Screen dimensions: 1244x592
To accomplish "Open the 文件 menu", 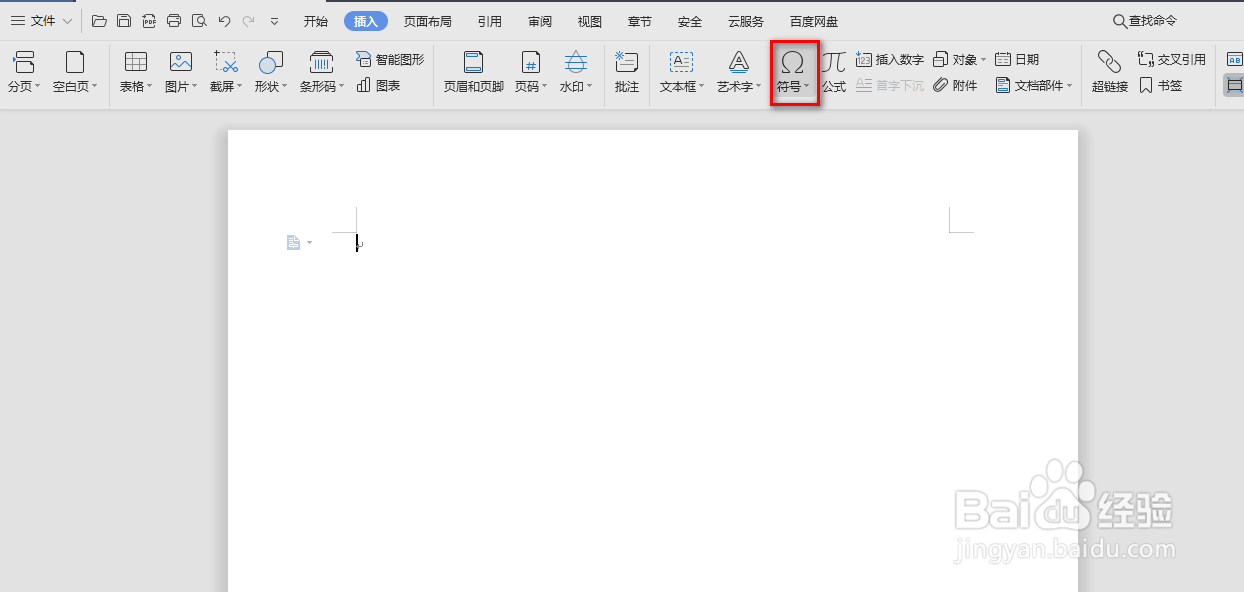I will [40, 20].
